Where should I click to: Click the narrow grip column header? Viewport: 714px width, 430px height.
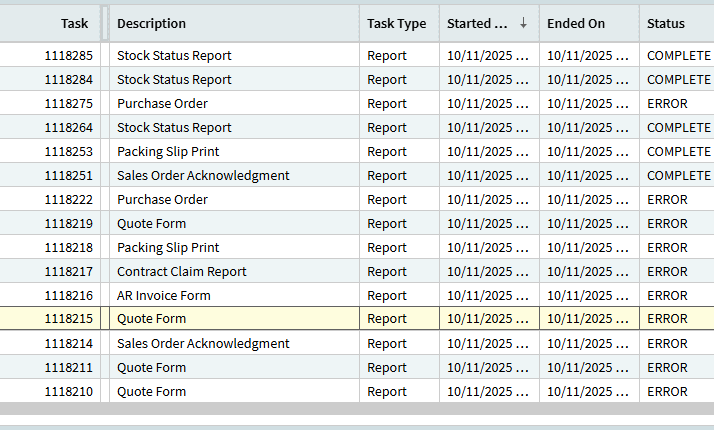(x=105, y=23)
